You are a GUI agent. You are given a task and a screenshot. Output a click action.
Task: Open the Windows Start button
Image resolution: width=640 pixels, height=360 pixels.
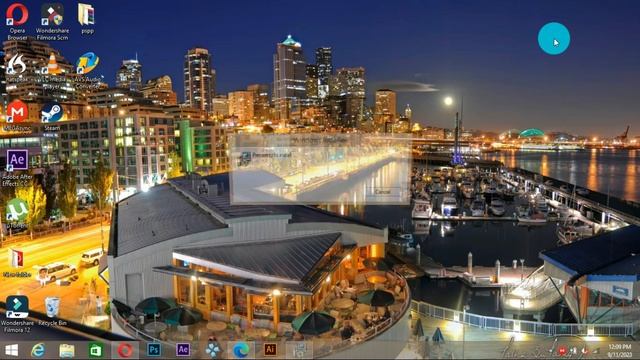coord(11,350)
